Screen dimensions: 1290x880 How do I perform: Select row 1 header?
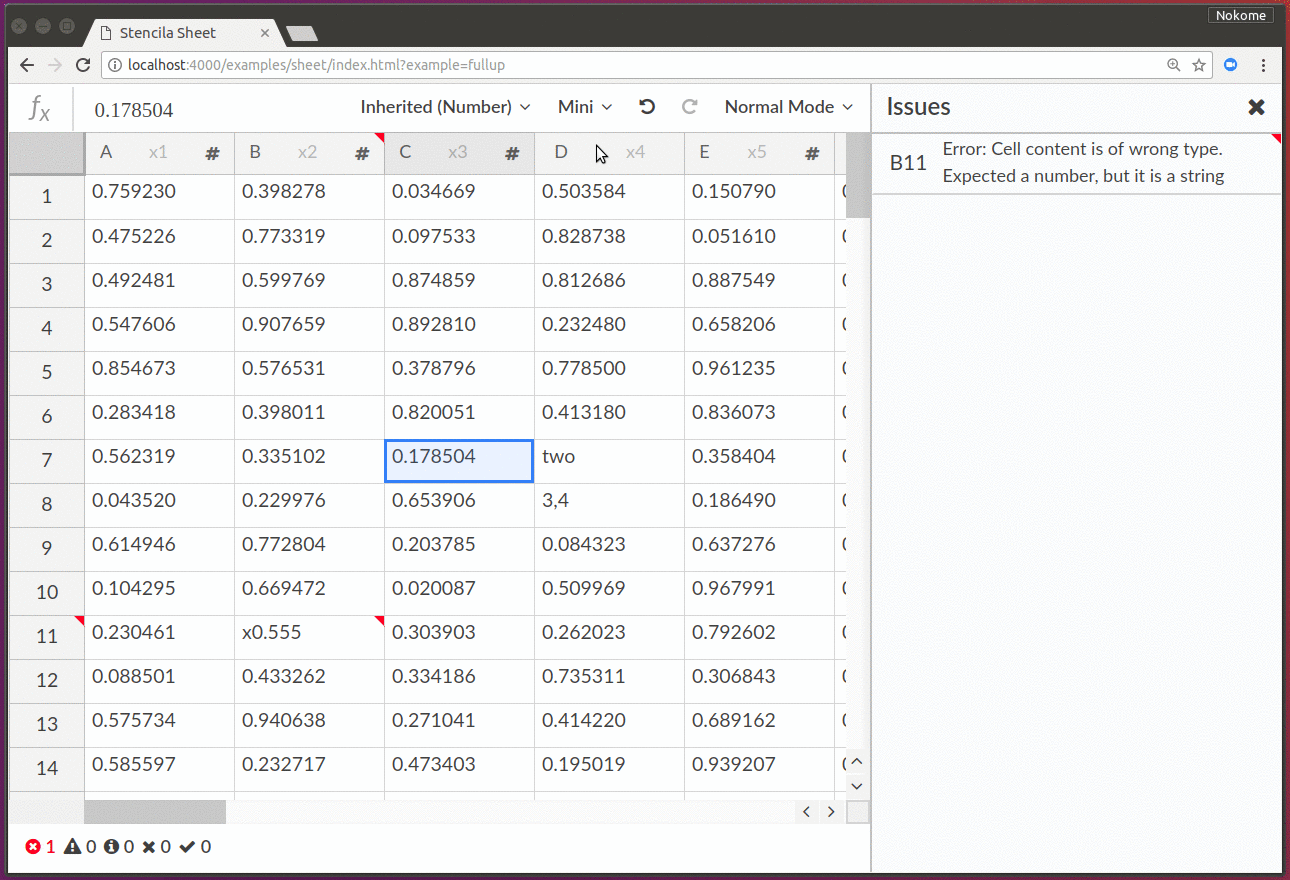tap(47, 197)
